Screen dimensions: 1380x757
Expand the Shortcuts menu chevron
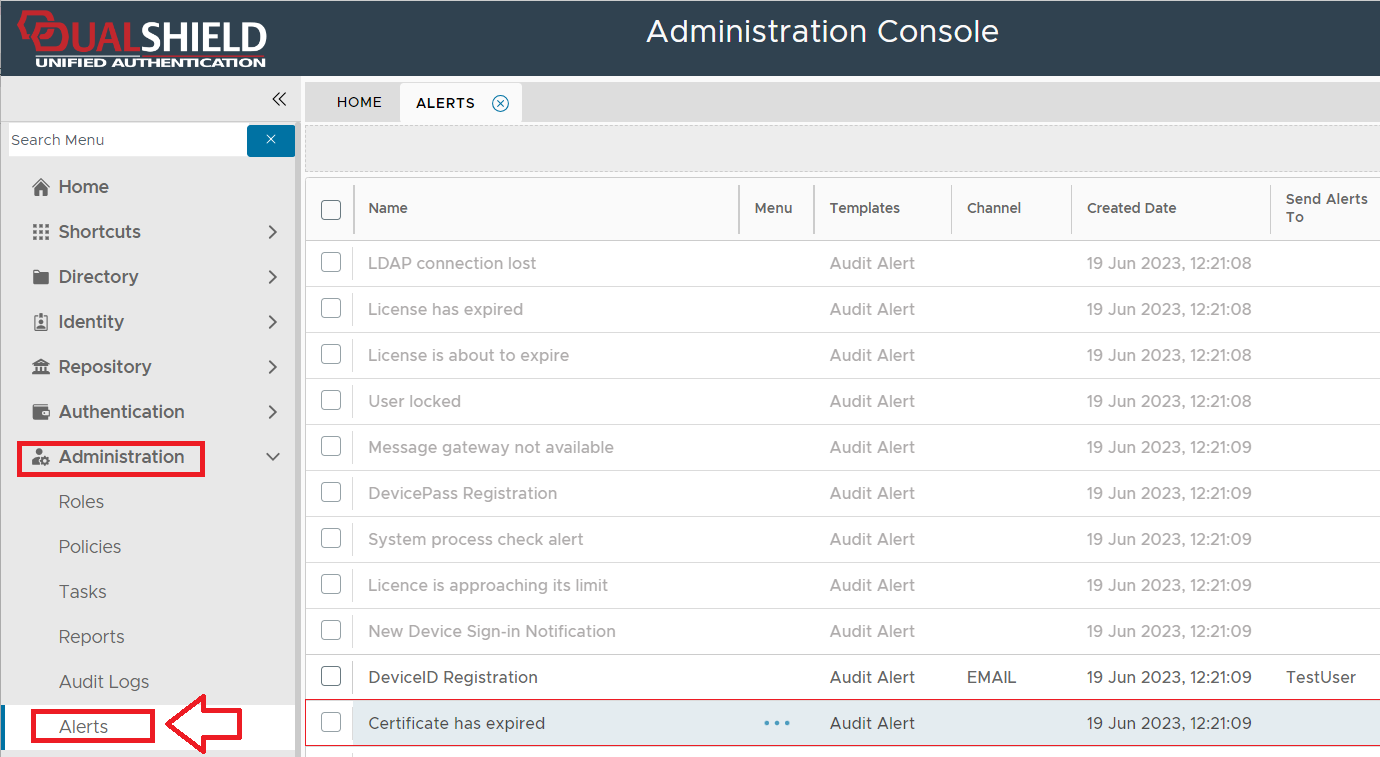tap(273, 232)
